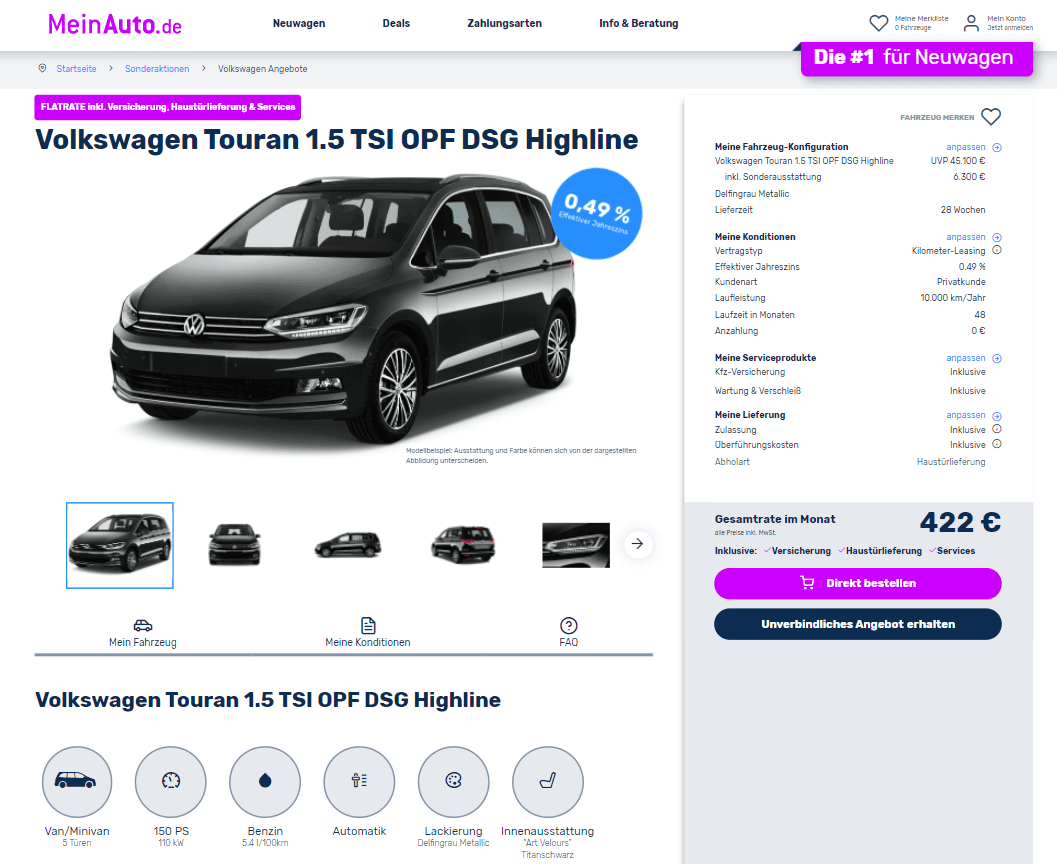Click the Innenausstattung seat icon
The width and height of the screenshot is (1057, 864).
point(548,781)
